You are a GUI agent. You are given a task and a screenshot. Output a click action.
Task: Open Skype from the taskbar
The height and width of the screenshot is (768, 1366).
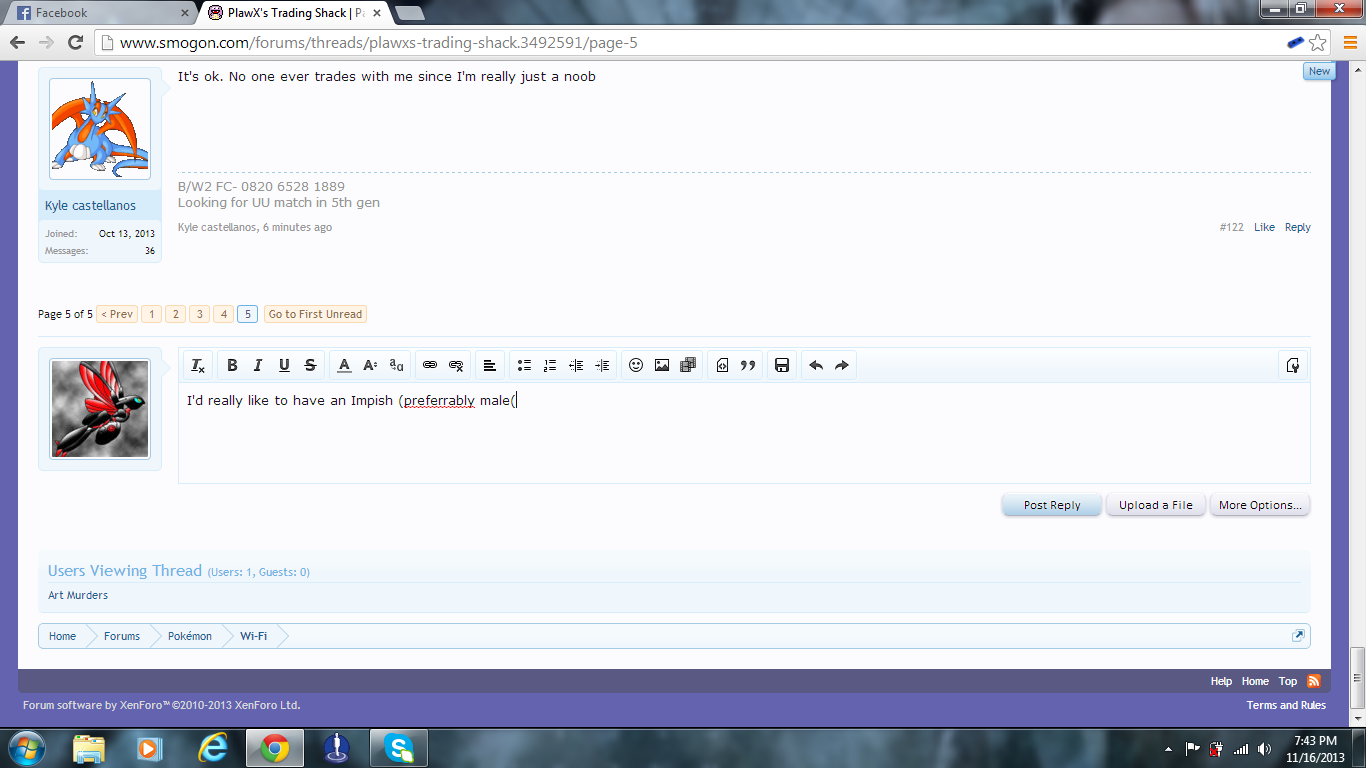398,748
